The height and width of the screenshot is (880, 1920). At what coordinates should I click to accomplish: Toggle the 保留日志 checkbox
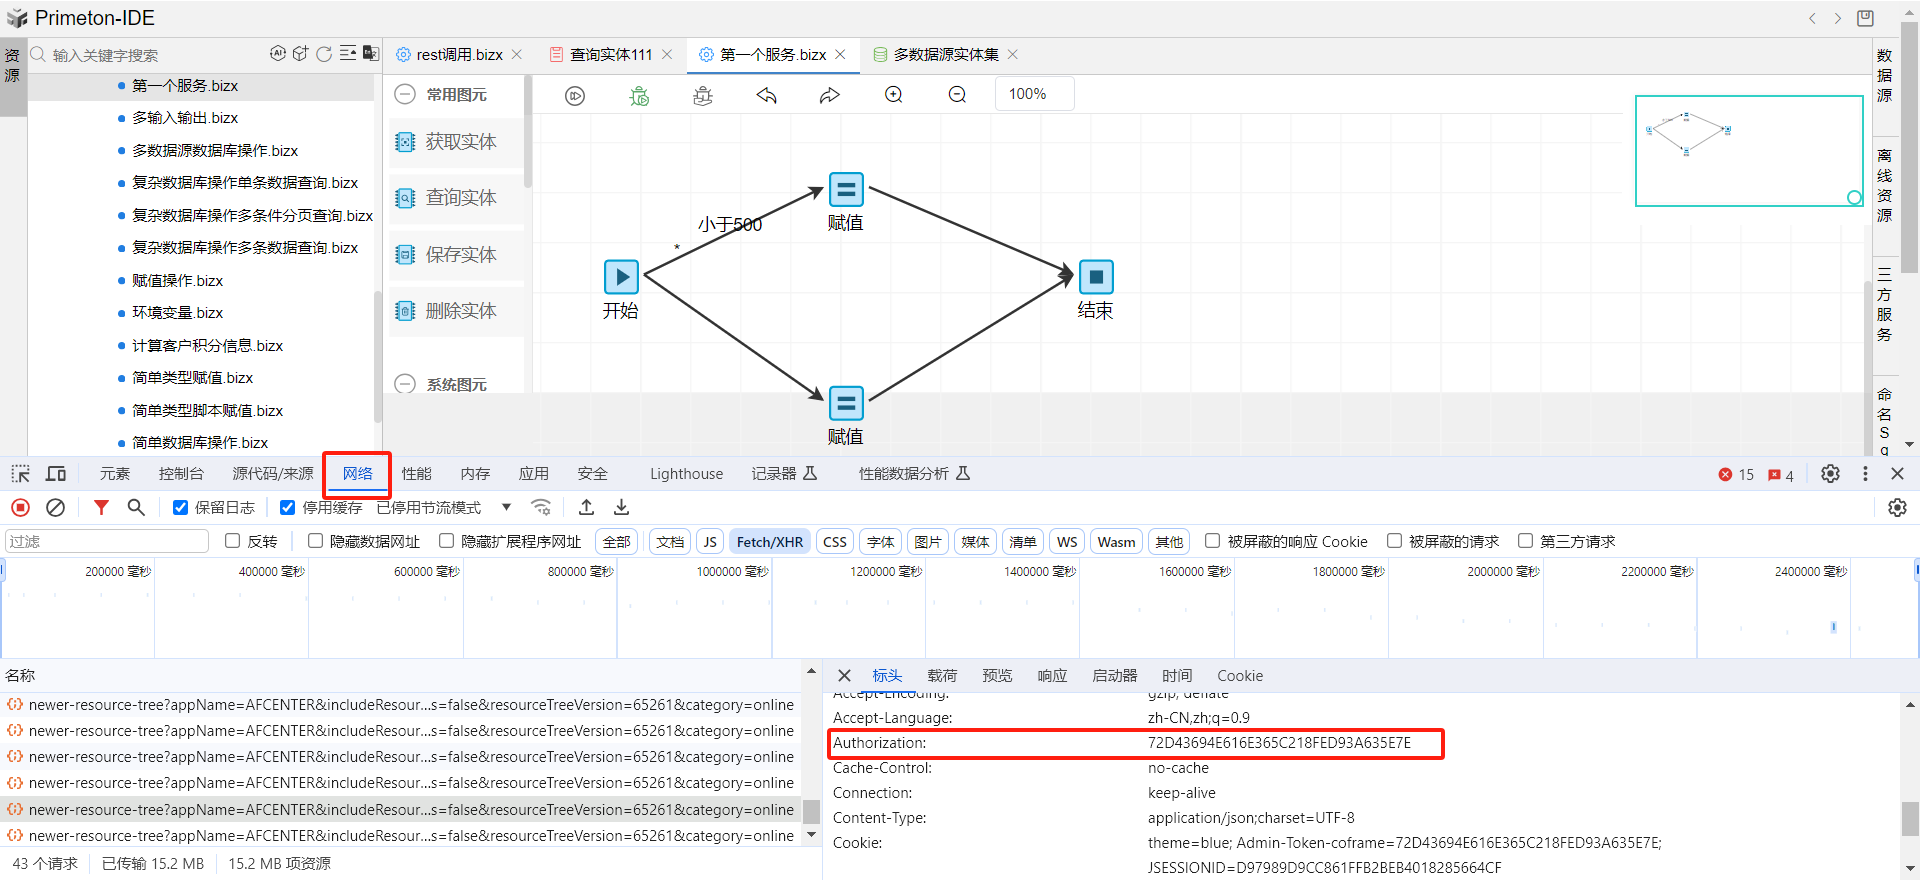point(181,508)
